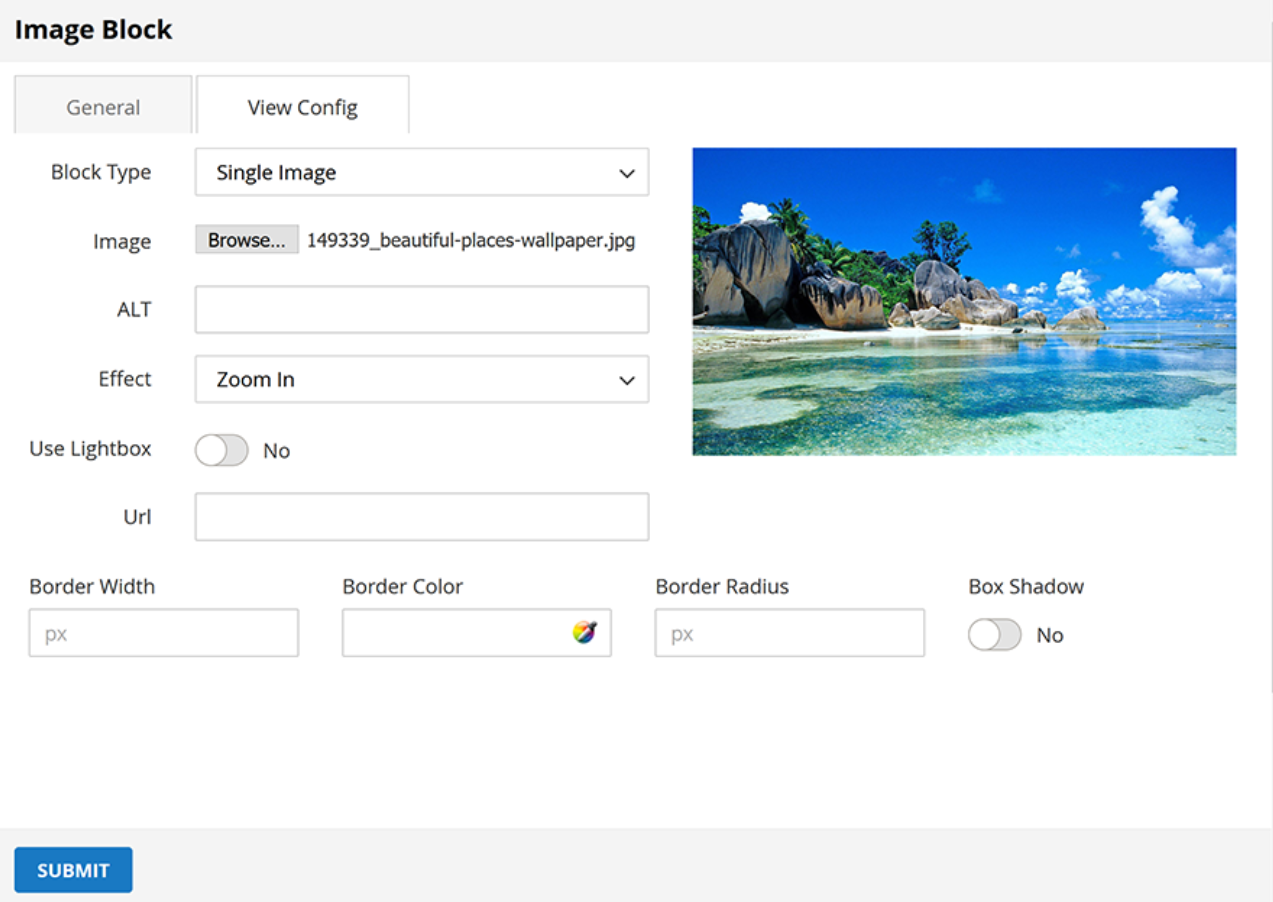Open the Block Type dropdown
This screenshot has height=902, width=1273.
pyautogui.click(x=421, y=173)
